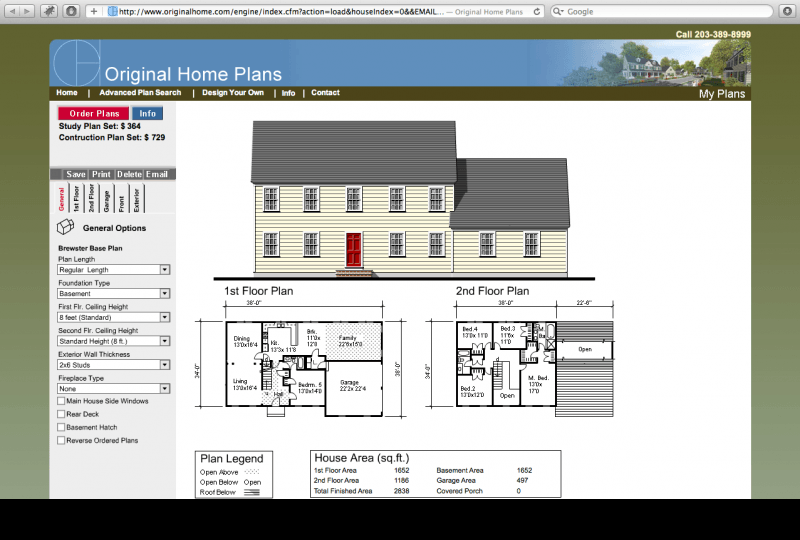Open Advanced Plan Search in nav bar
The image size is (800, 540).
point(140,92)
